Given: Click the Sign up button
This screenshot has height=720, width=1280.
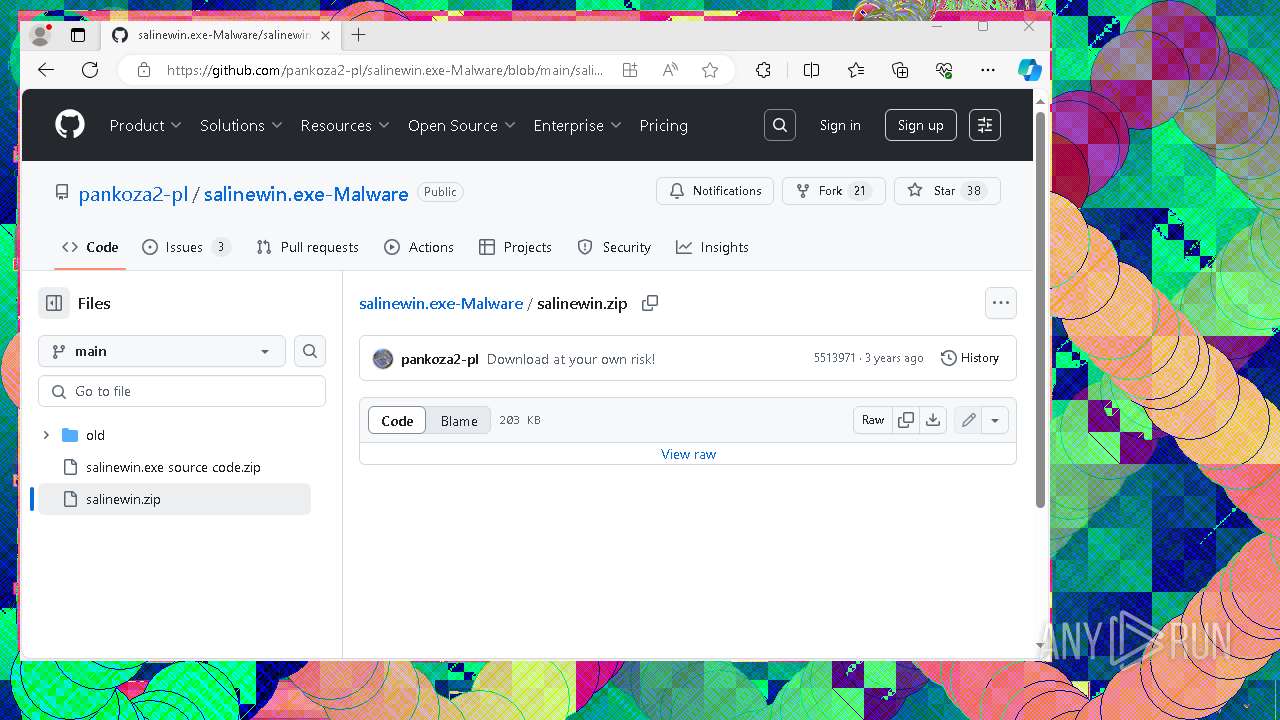Looking at the screenshot, I should 920,125.
